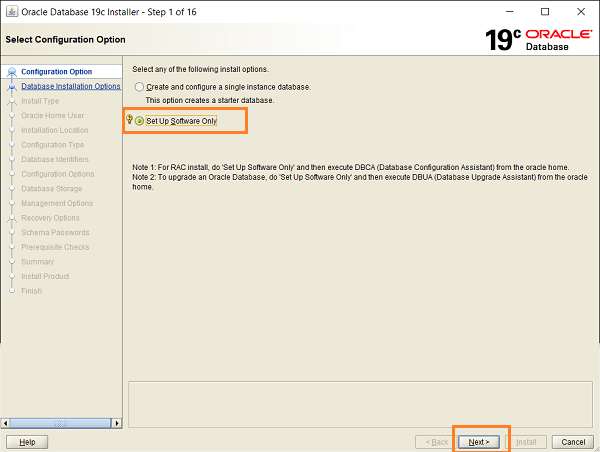
Task: Click the lightbulb hint icon beside Set Up Software Only
Action: (x=129, y=119)
